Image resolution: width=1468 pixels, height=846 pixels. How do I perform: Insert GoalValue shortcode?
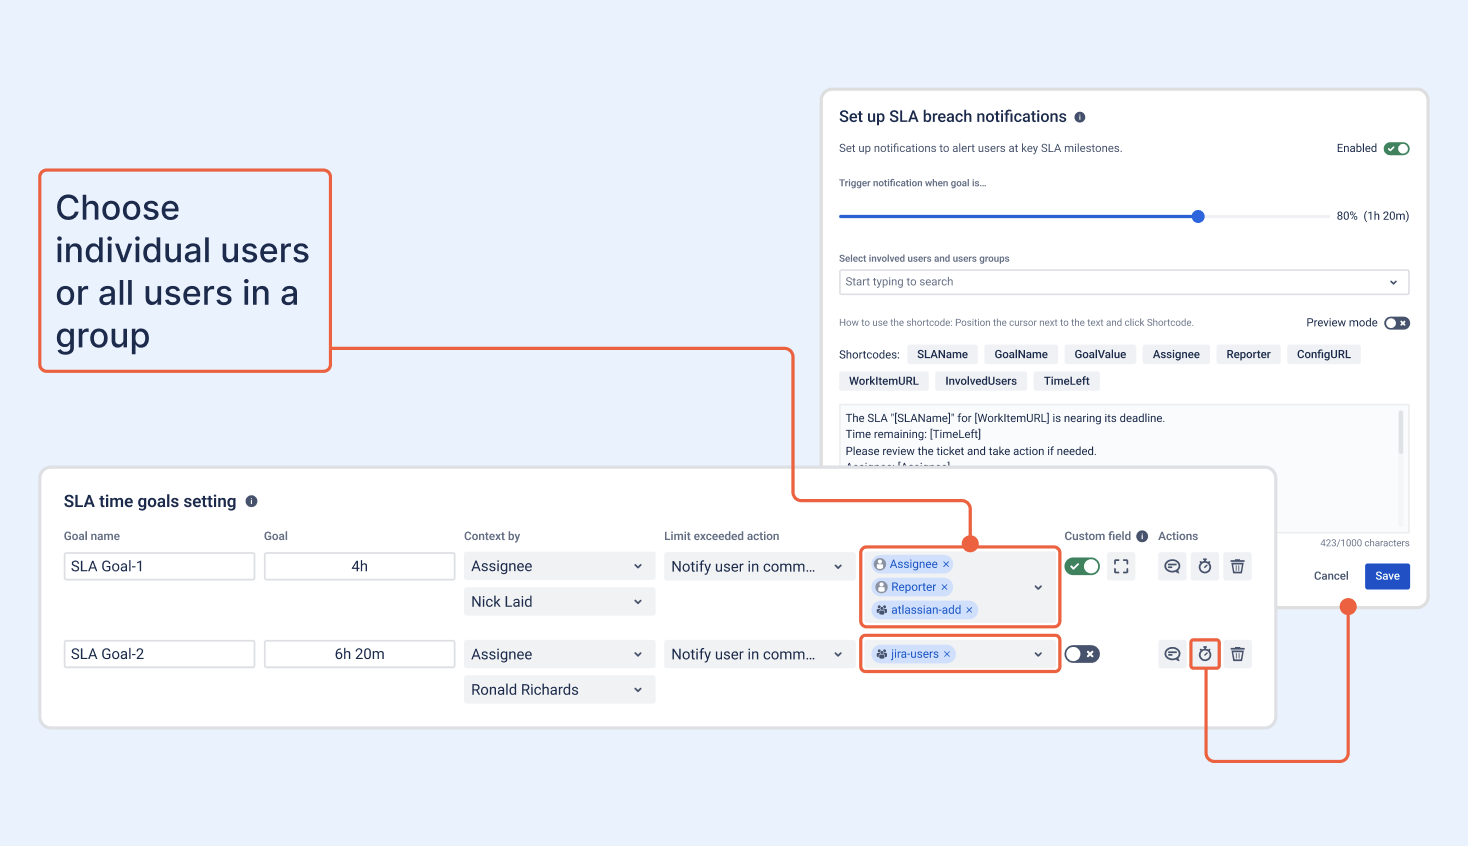1100,354
